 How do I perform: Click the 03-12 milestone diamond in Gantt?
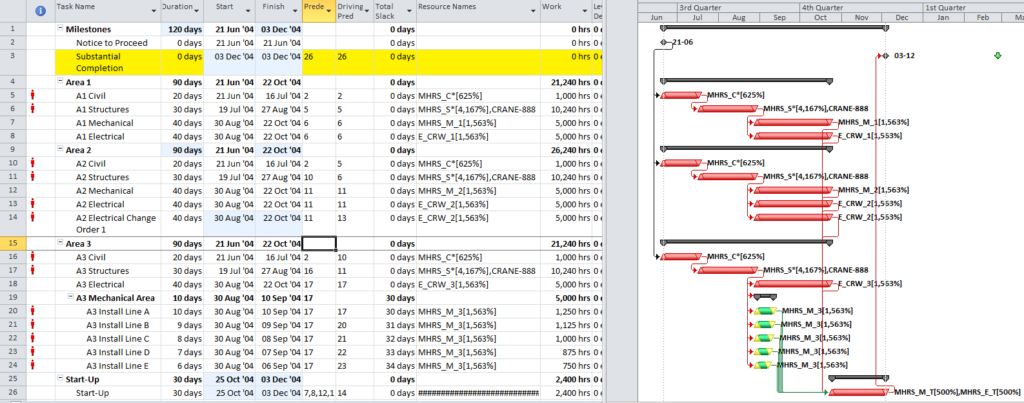point(885,56)
